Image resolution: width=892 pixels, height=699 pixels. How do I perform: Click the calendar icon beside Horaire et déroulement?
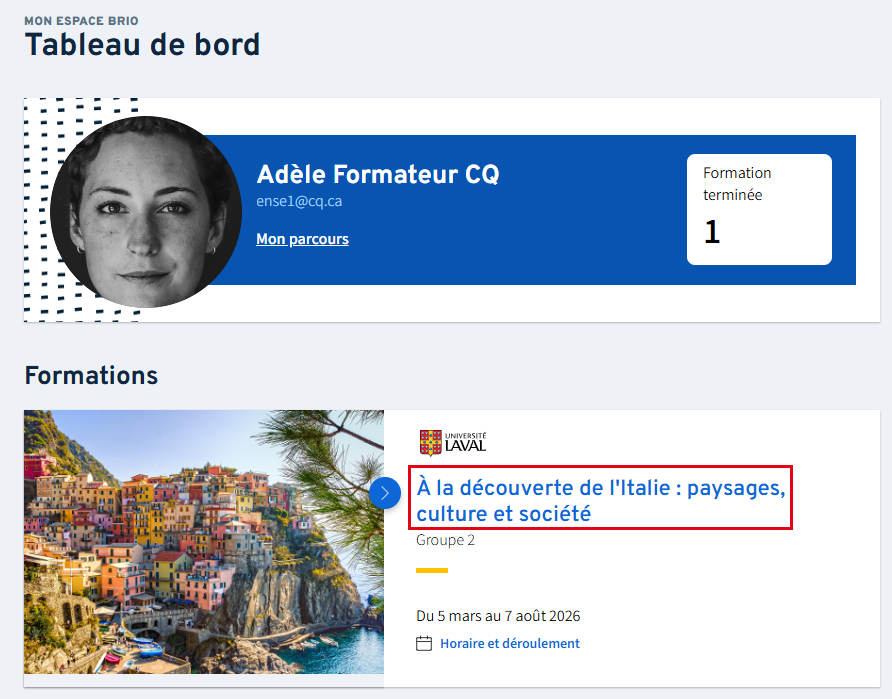(x=424, y=644)
